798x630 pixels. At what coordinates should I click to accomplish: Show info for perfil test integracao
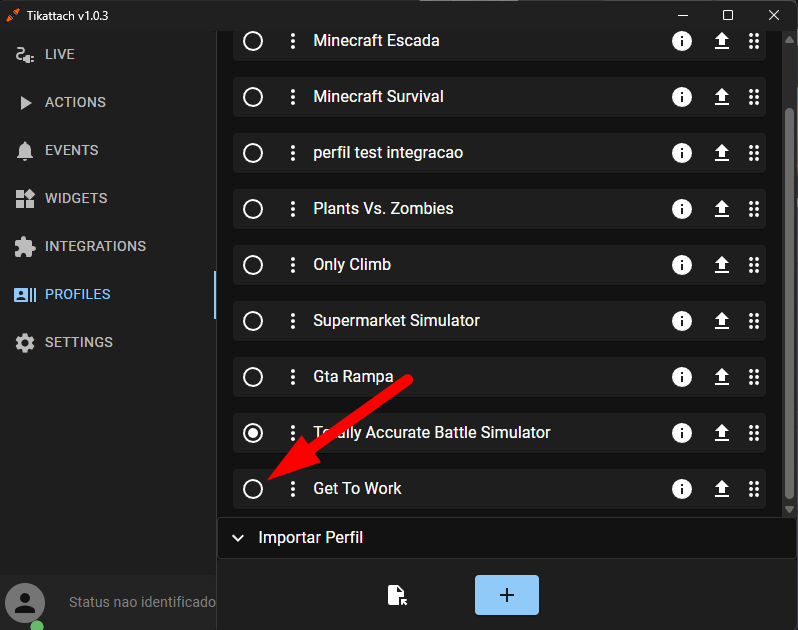tap(681, 153)
